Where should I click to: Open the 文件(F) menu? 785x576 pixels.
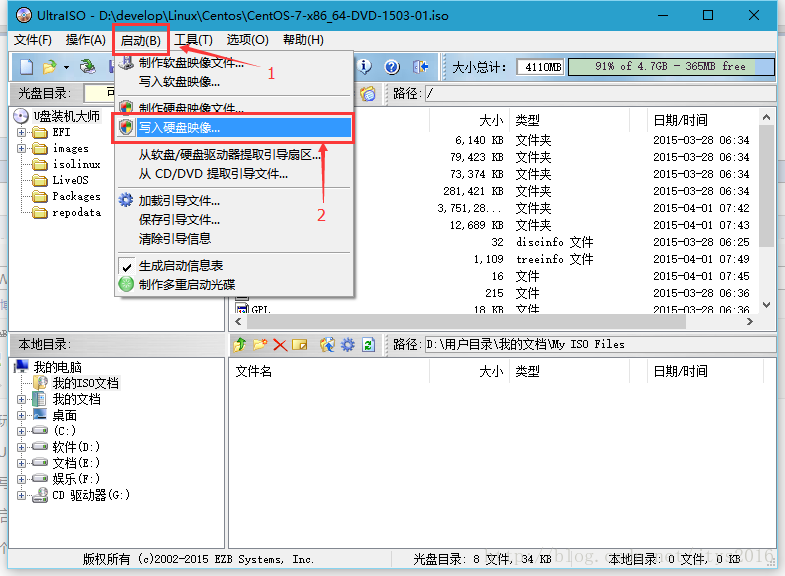point(33,40)
